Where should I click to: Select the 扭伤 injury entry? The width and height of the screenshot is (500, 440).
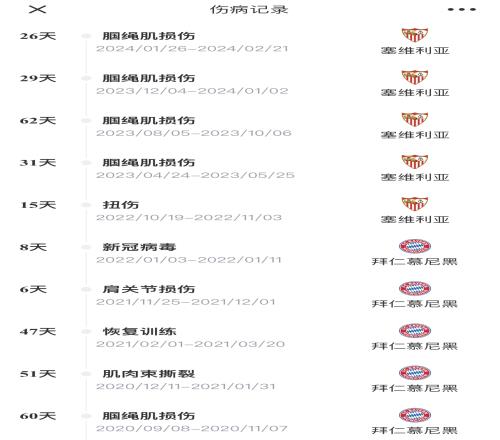pyautogui.click(x=121, y=205)
